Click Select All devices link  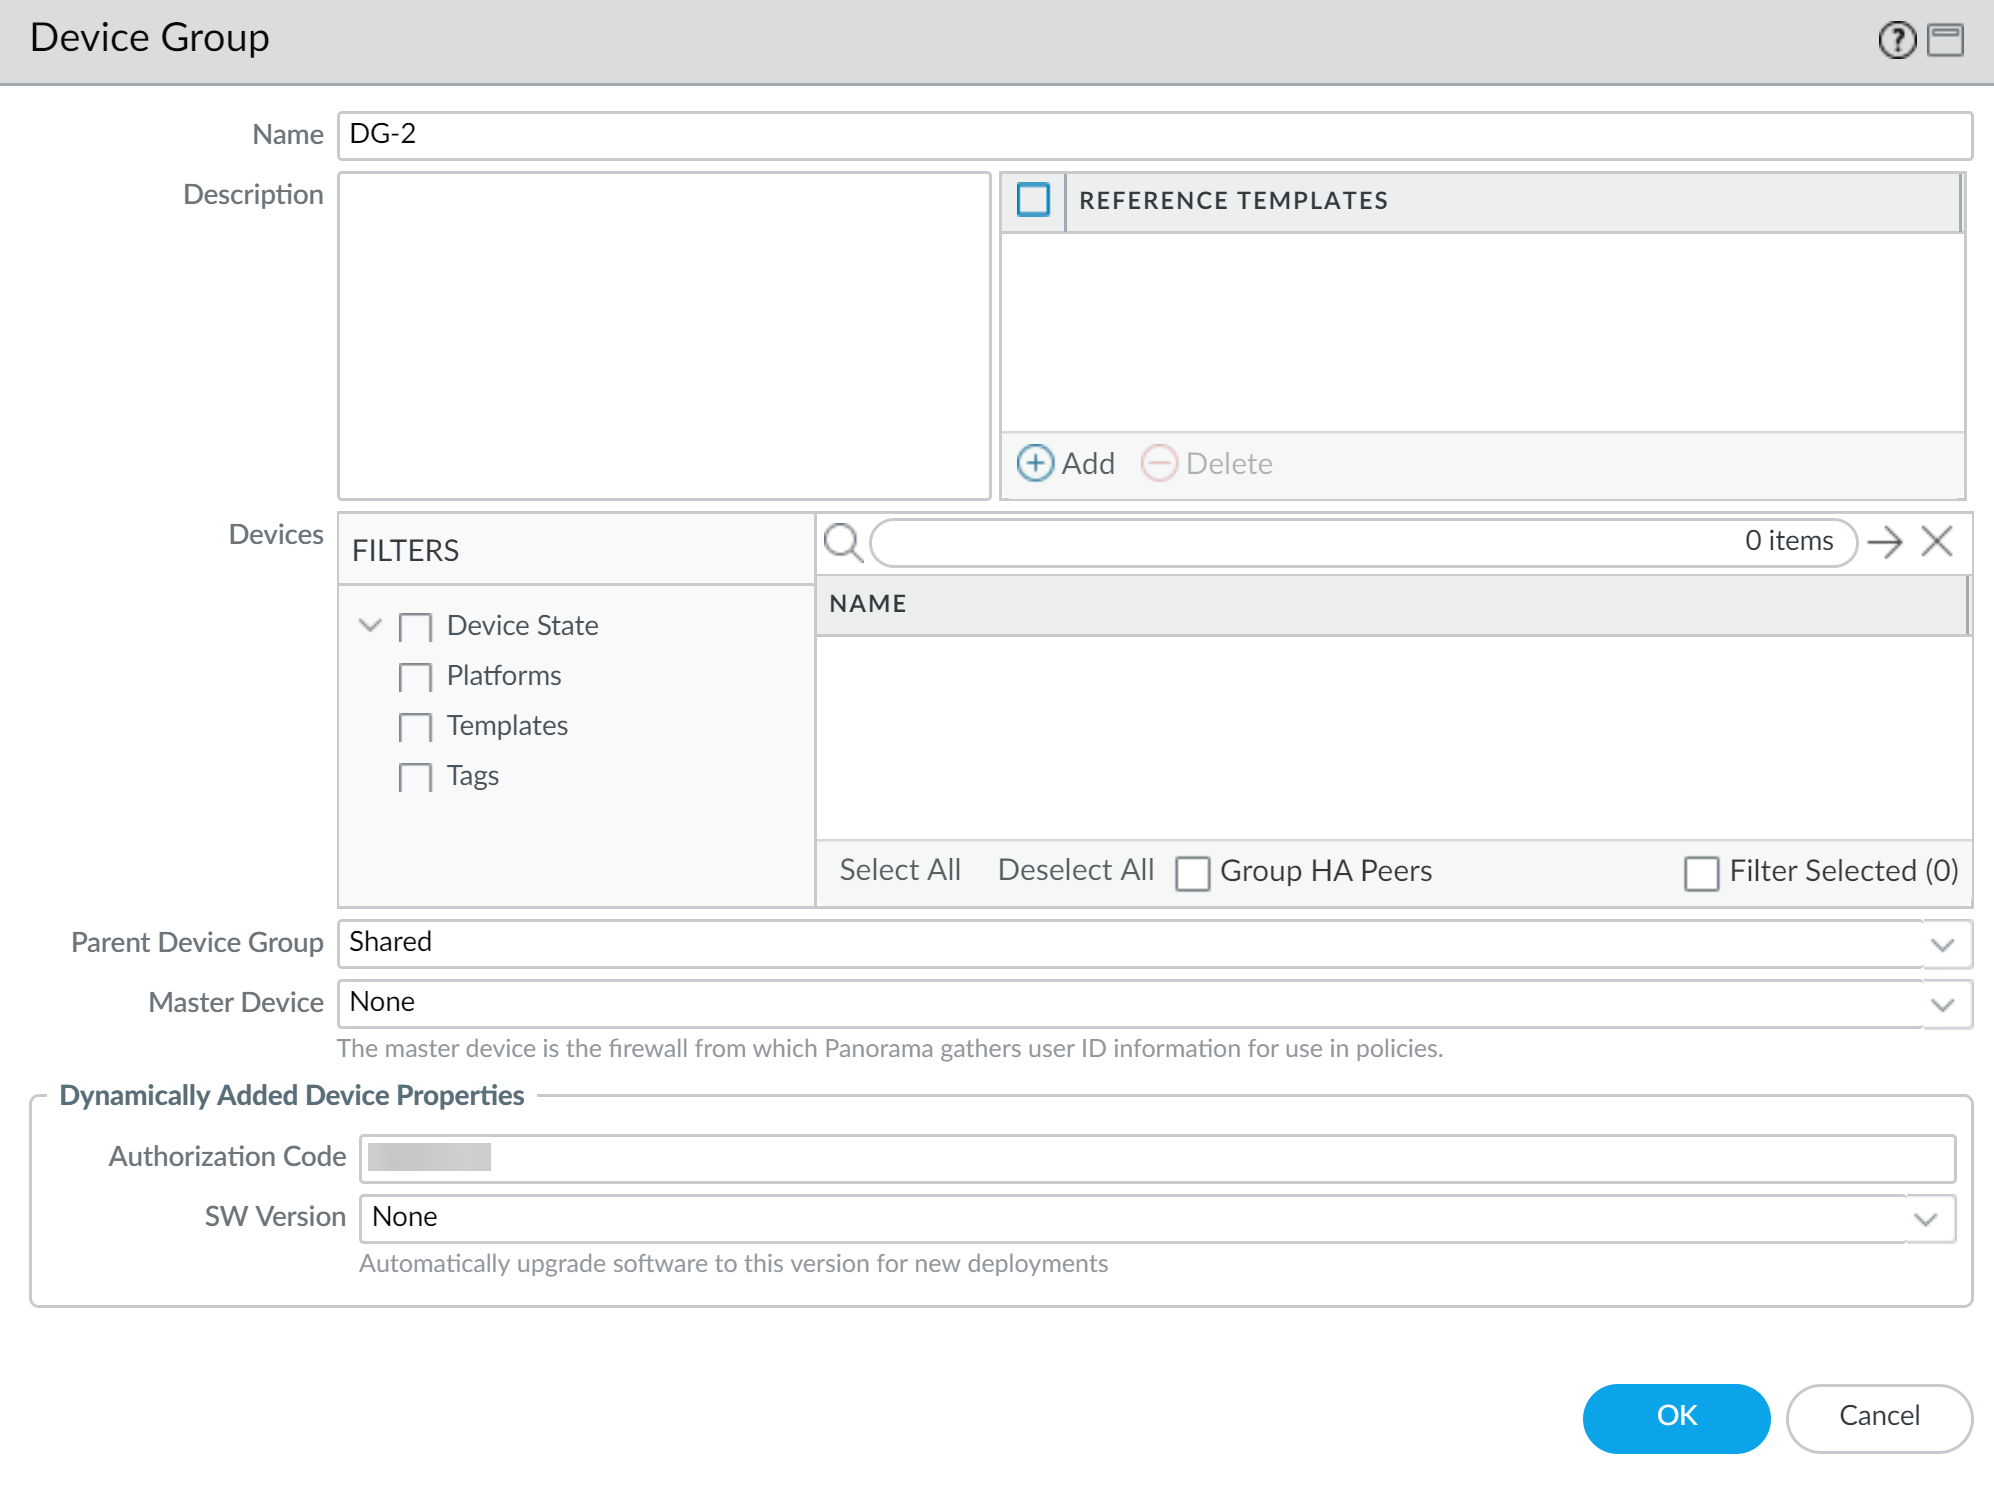pyautogui.click(x=900, y=870)
